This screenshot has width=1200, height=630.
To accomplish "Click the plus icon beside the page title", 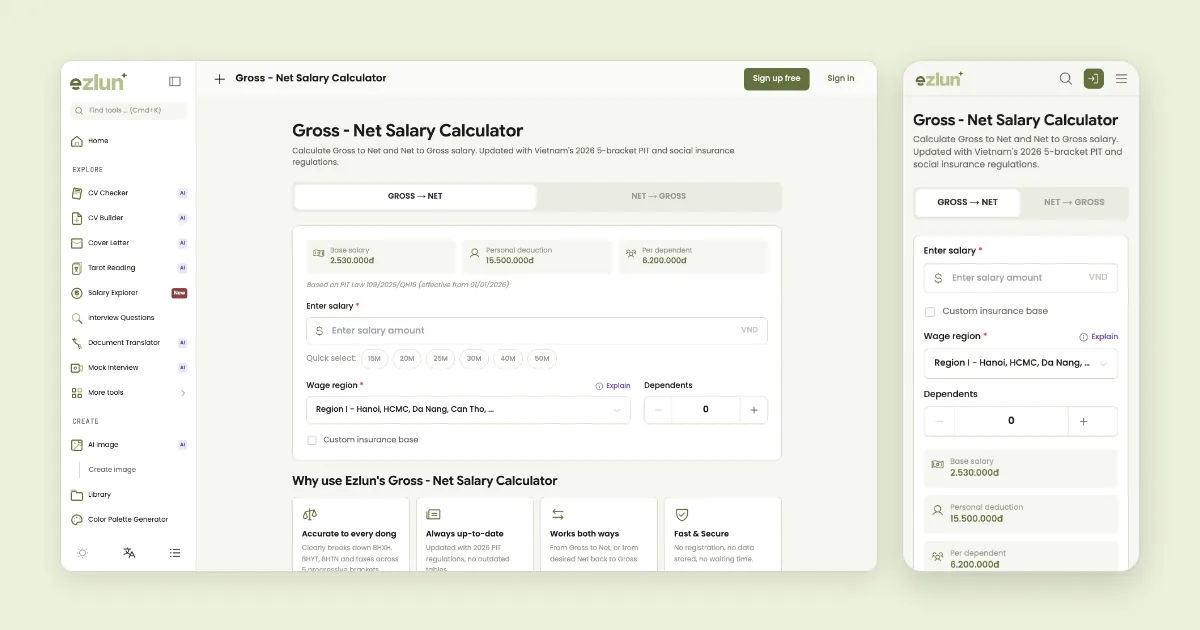I will point(220,79).
